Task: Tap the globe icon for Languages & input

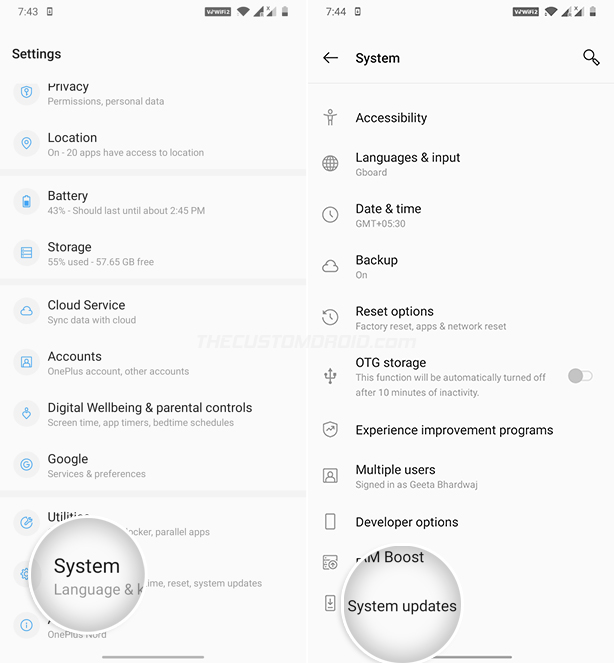Action: click(x=330, y=164)
